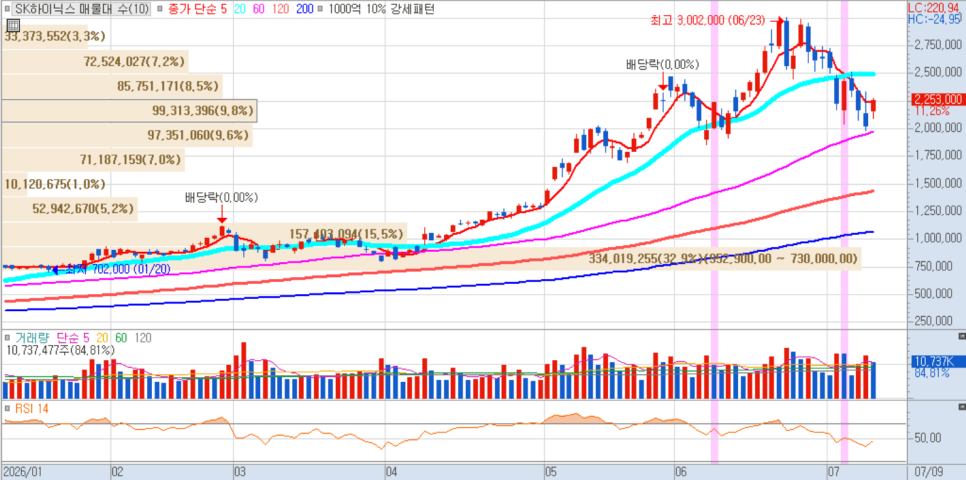Click the 11.26% change label on price axis
966x480 pixels.
tap(931, 111)
